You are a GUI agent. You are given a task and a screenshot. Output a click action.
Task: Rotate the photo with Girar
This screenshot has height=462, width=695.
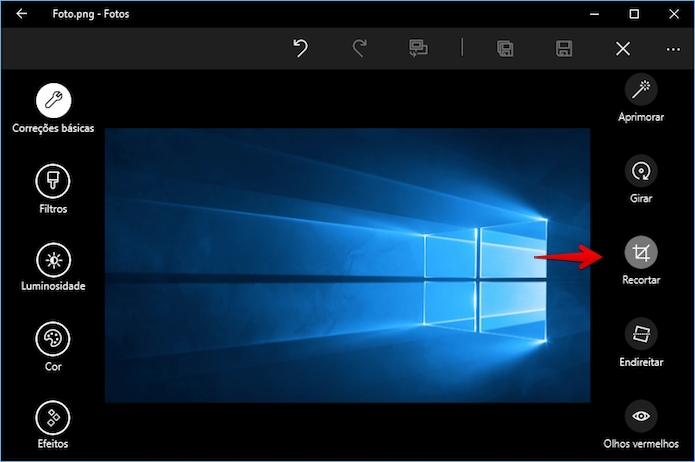coord(641,171)
